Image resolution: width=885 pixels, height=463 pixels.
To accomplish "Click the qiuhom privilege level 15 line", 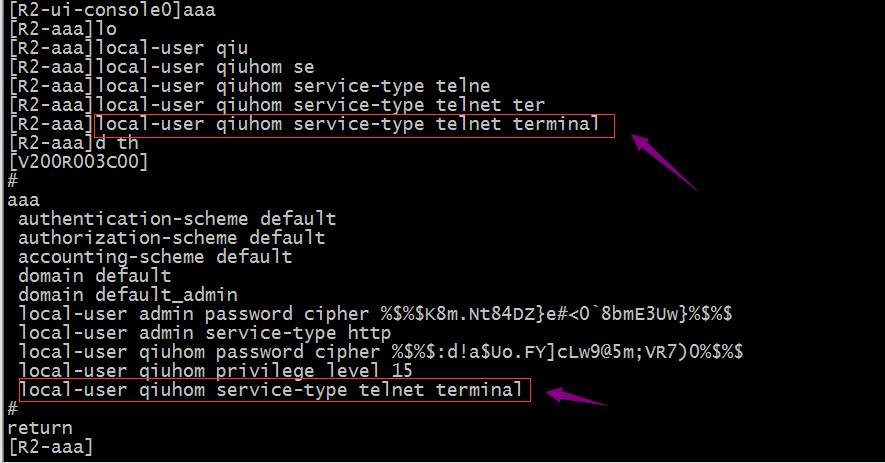I will [216, 371].
